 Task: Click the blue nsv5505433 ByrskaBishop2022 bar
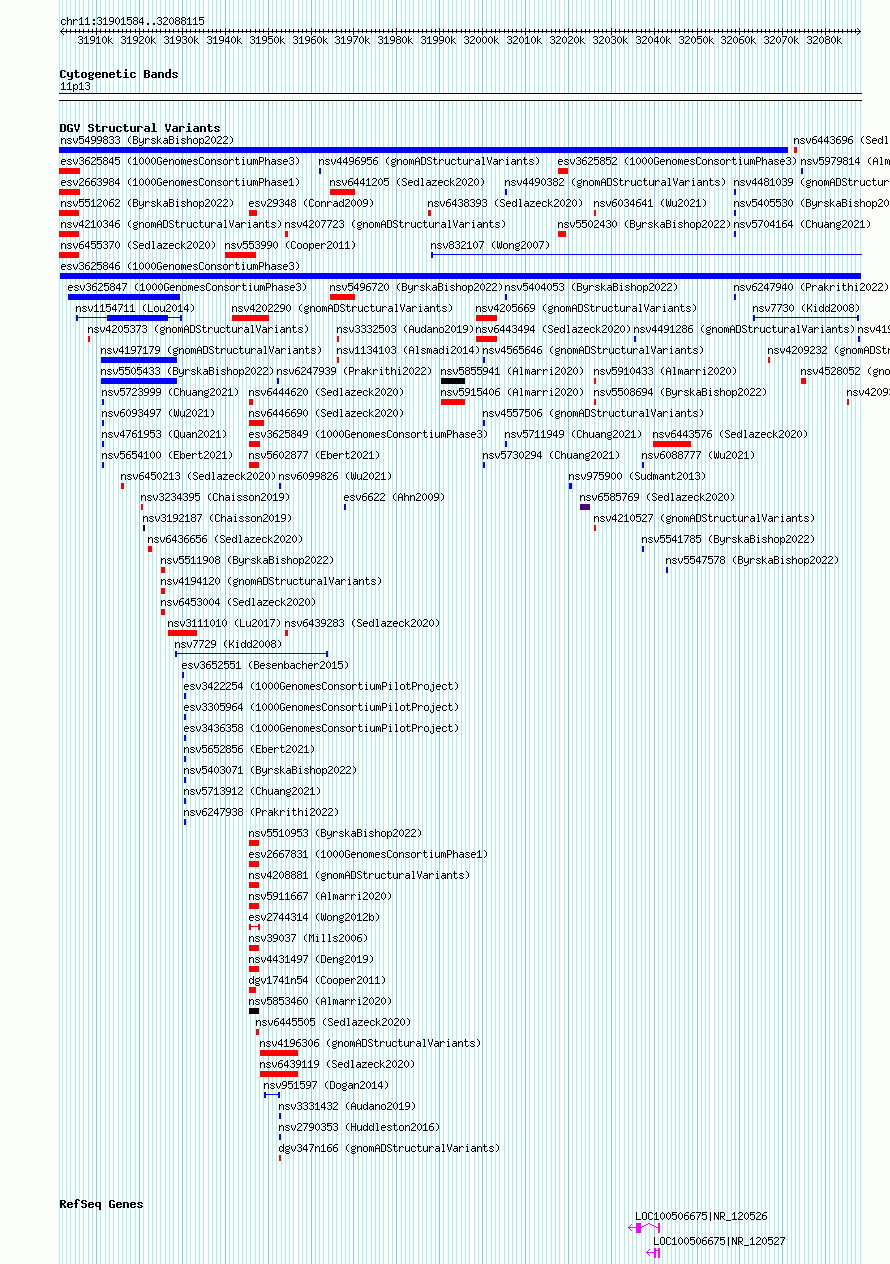(139, 381)
